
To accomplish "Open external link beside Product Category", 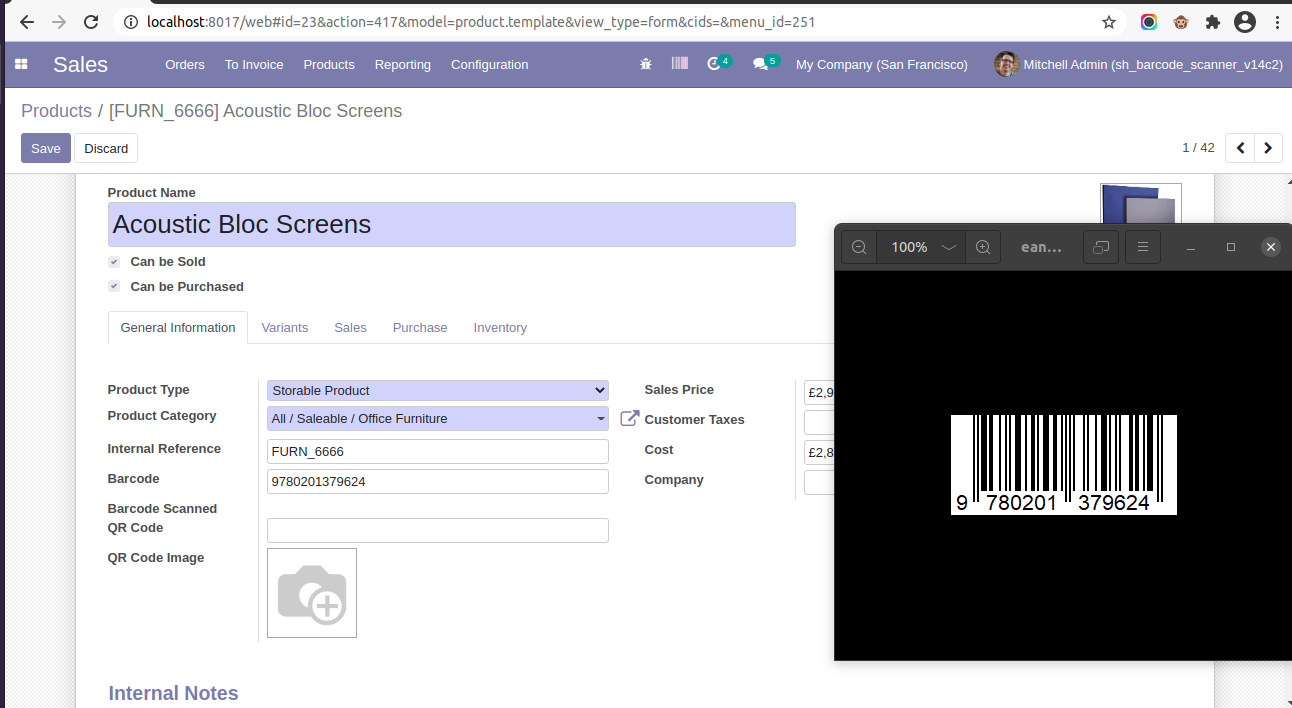I will point(630,418).
